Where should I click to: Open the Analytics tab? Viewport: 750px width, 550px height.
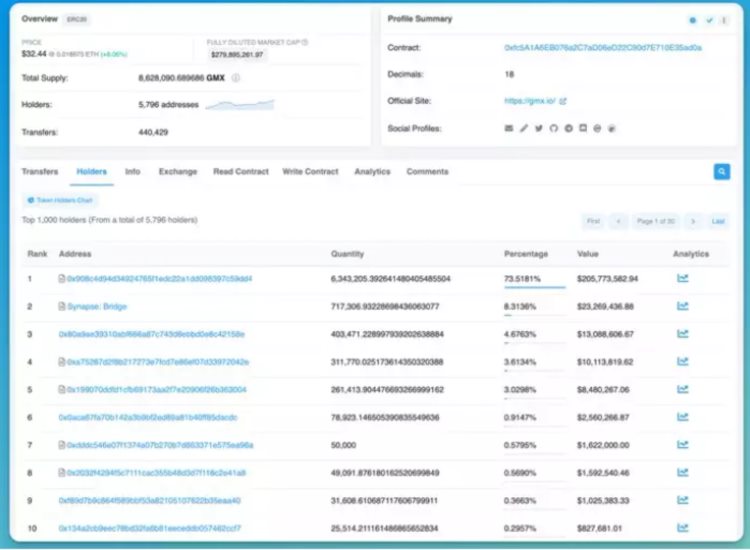[x=372, y=172]
